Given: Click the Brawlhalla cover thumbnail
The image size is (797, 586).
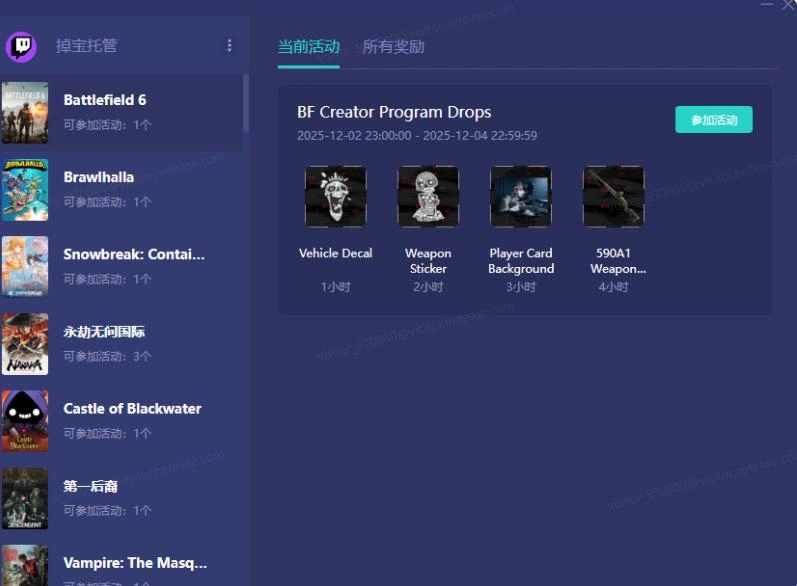Looking at the screenshot, I should click(x=25, y=190).
